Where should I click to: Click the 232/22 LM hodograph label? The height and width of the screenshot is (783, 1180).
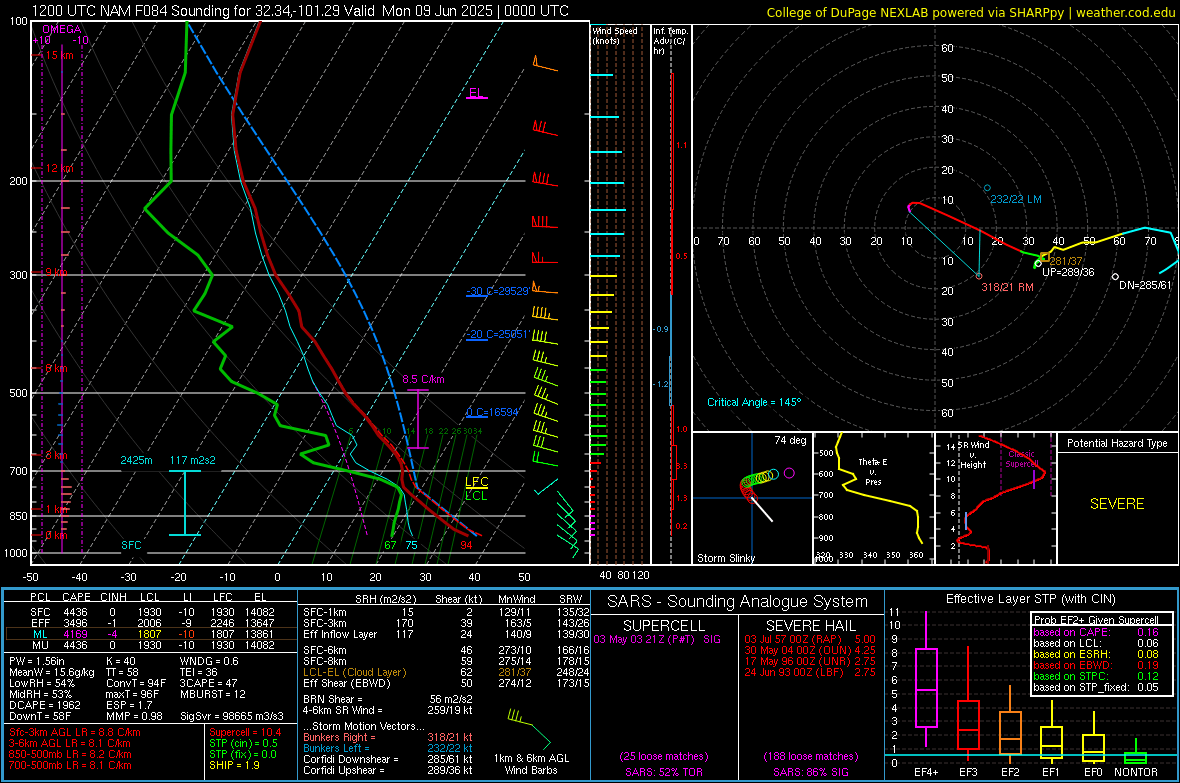coord(1016,200)
